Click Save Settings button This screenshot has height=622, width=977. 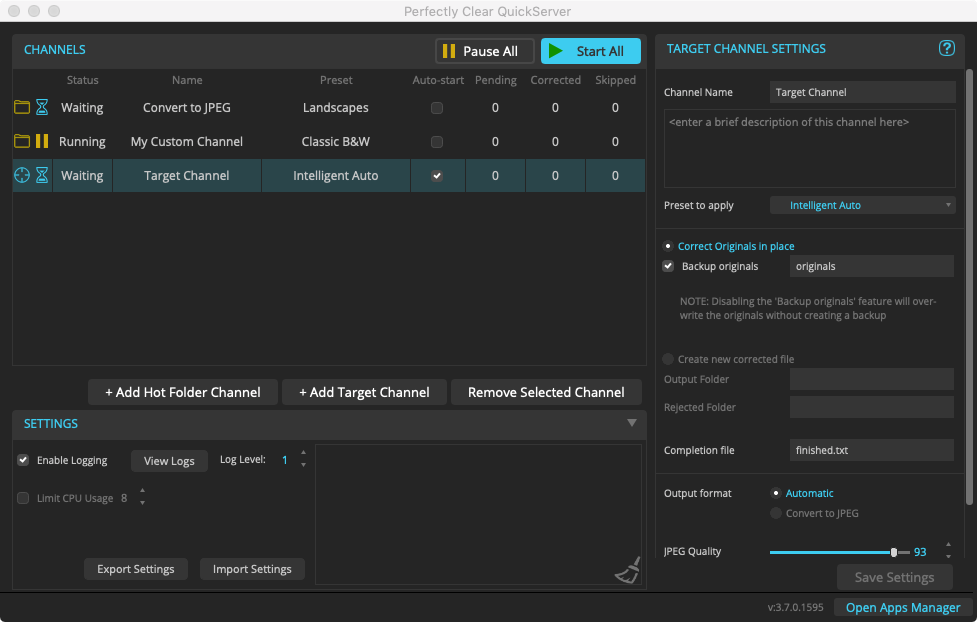tap(894, 577)
